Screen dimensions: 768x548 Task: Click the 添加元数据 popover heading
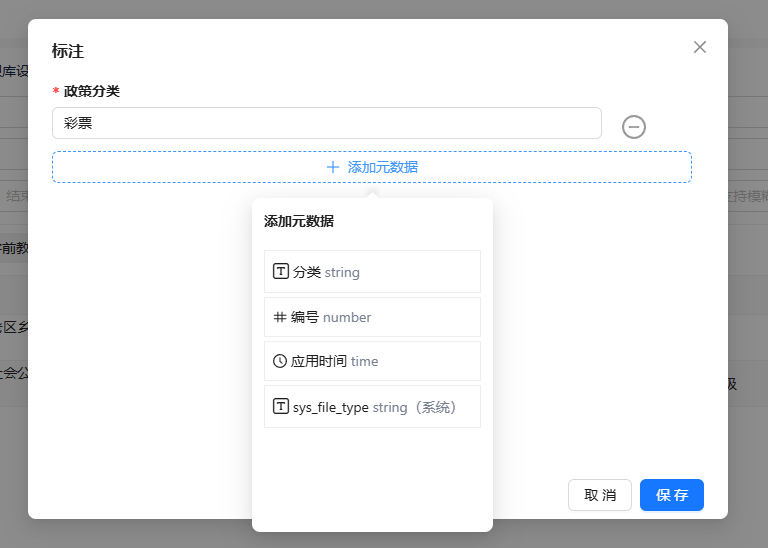click(x=299, y=221)
